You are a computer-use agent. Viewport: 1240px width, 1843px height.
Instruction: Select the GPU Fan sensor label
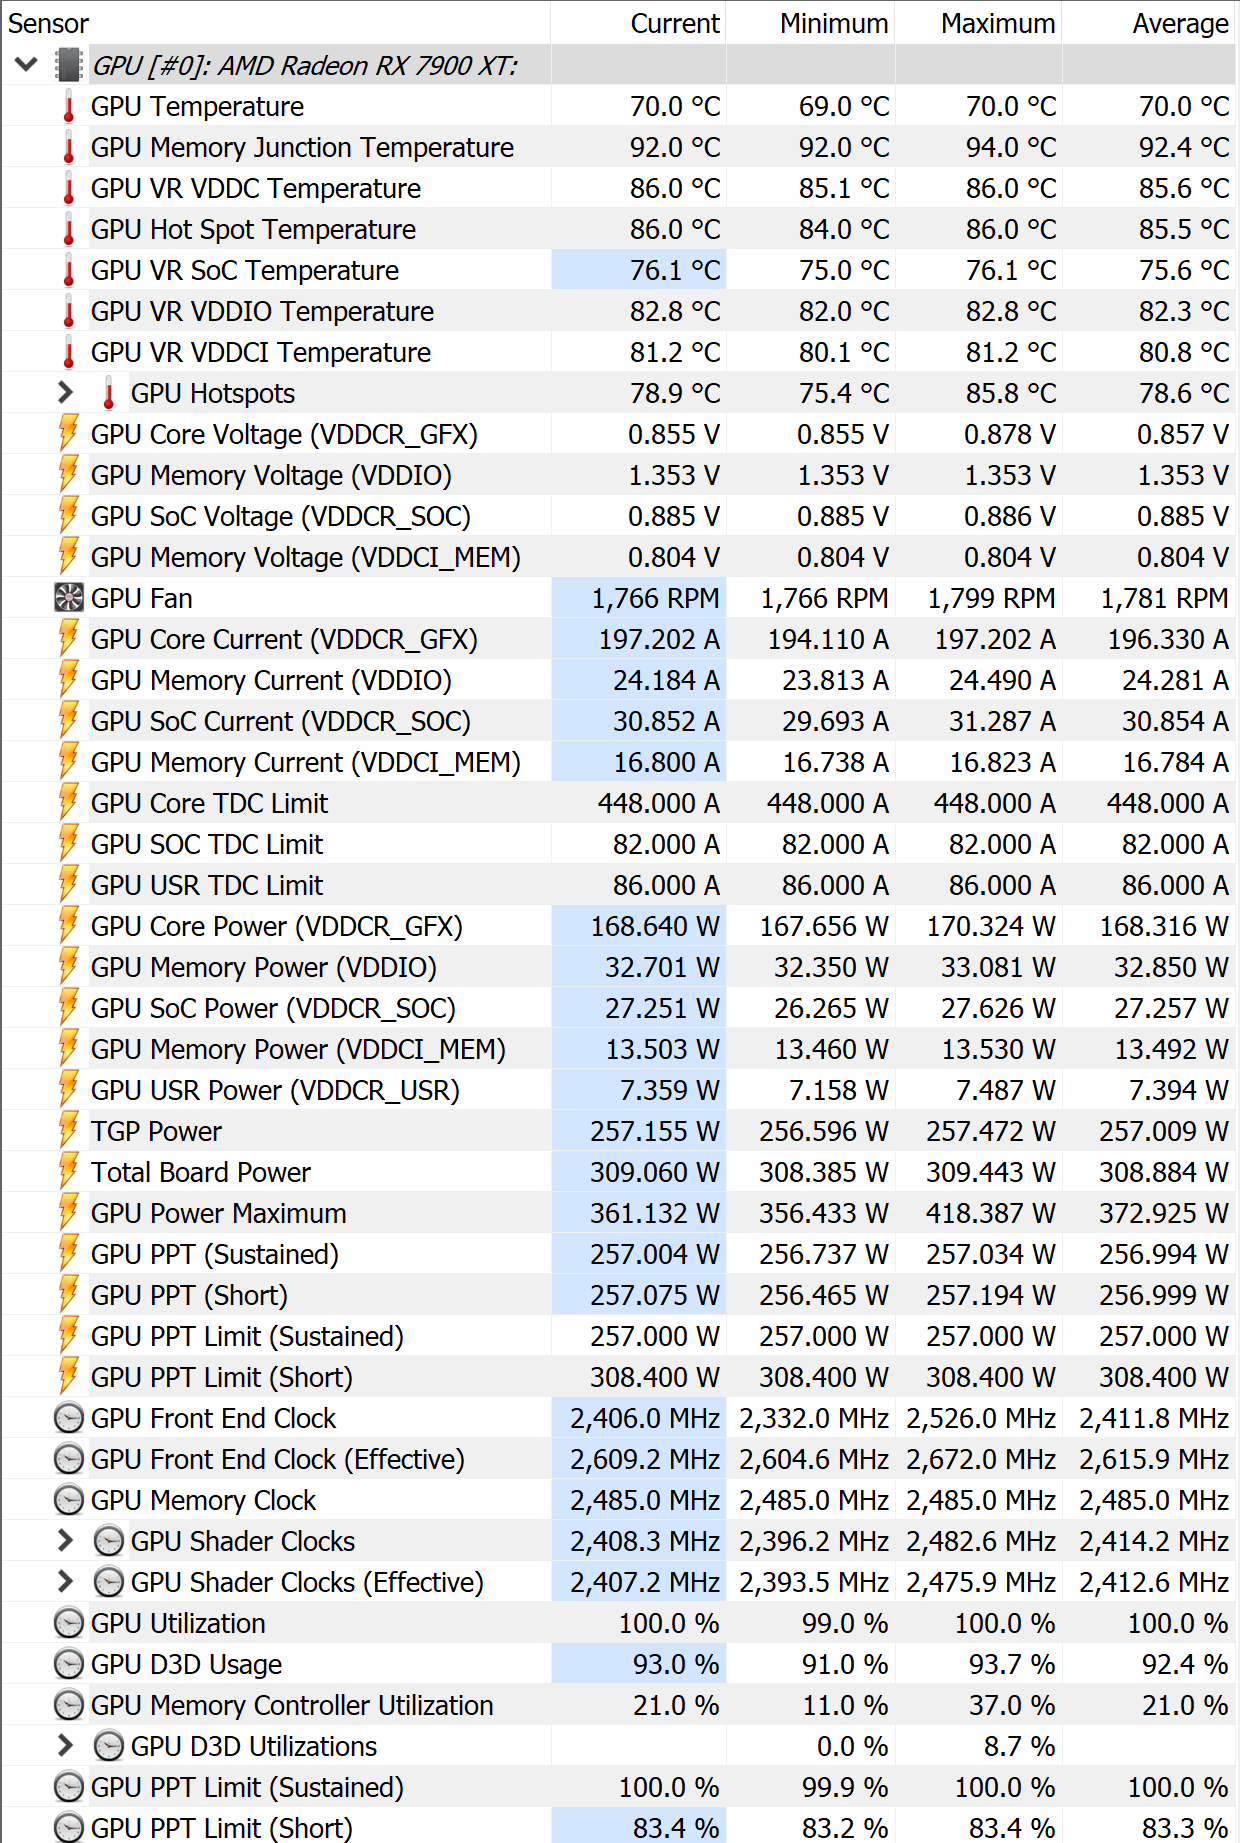[141, 598]
